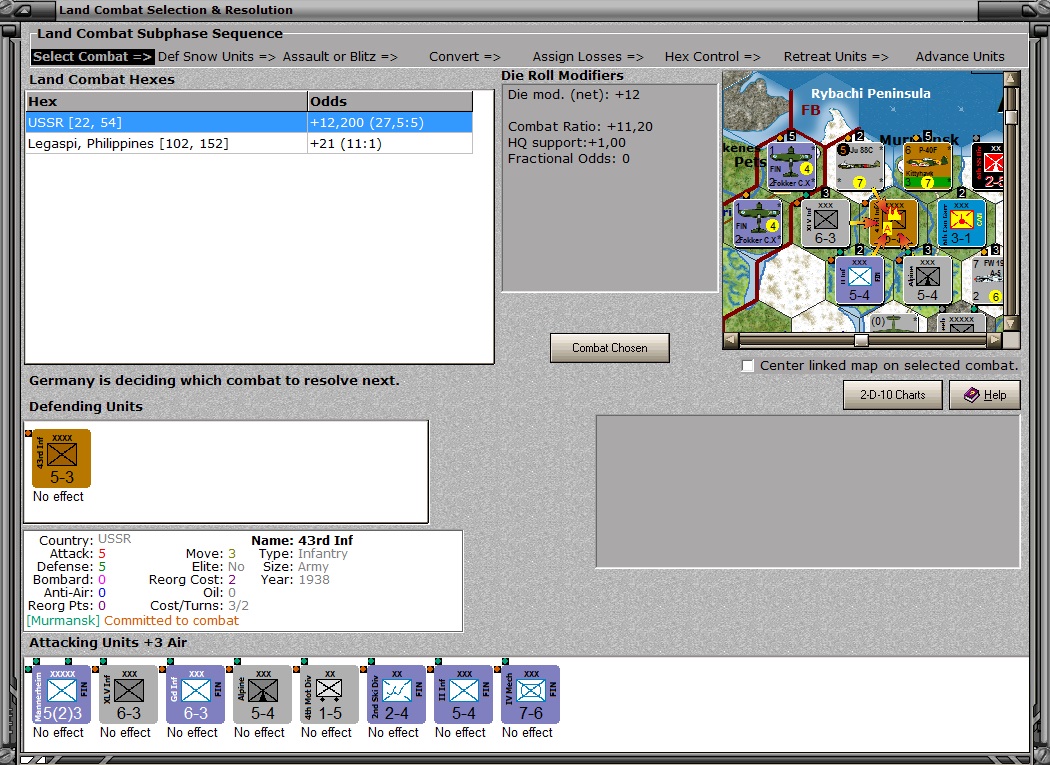Click the Type: Infantry value
1050x765 pixels.
point(323,553)
